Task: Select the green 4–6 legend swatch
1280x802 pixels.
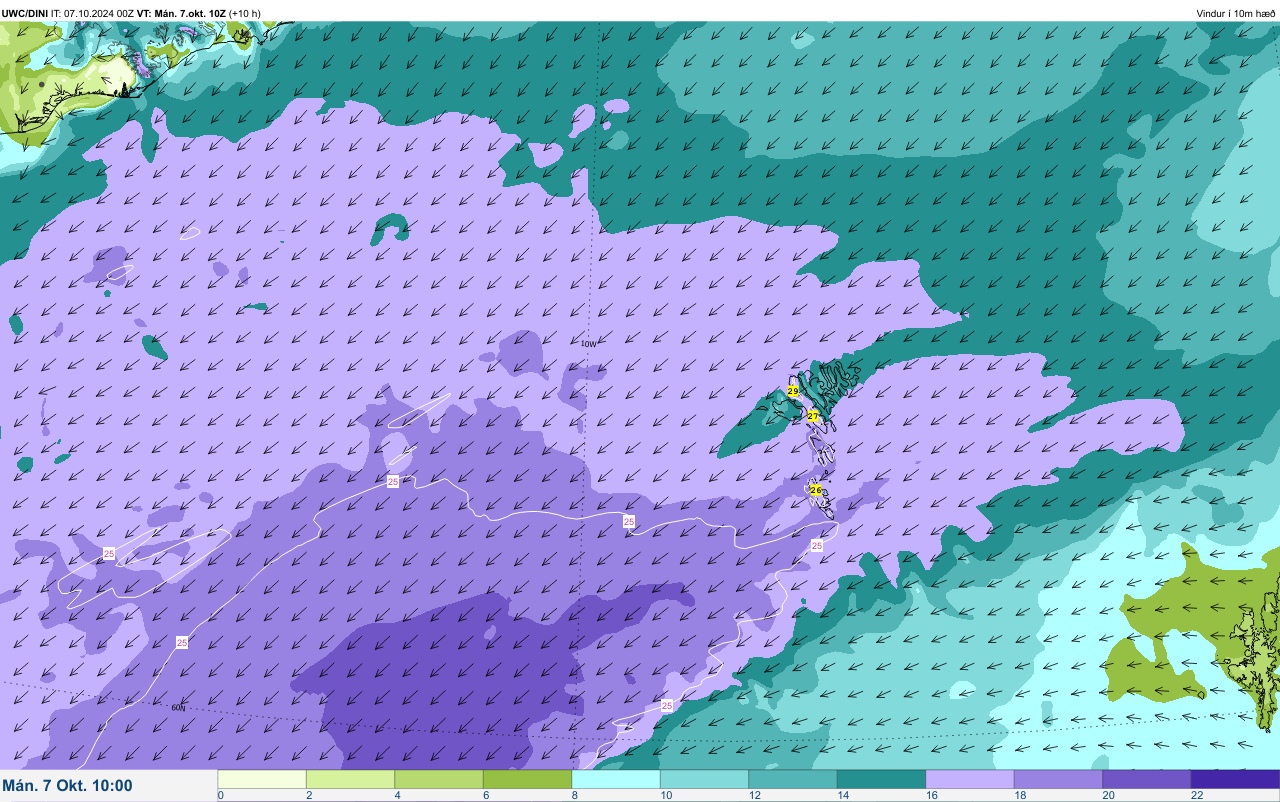Action: coord(439,779)
